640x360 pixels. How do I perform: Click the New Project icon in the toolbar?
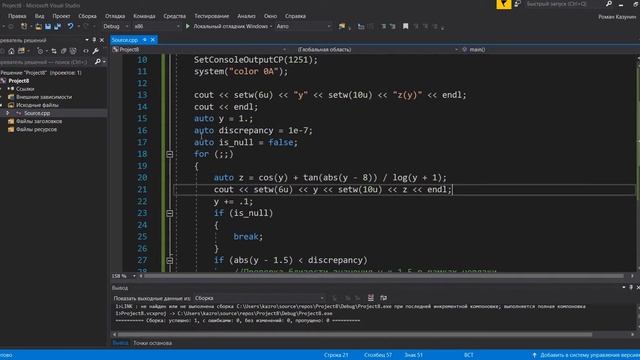(x=24, y=26)
